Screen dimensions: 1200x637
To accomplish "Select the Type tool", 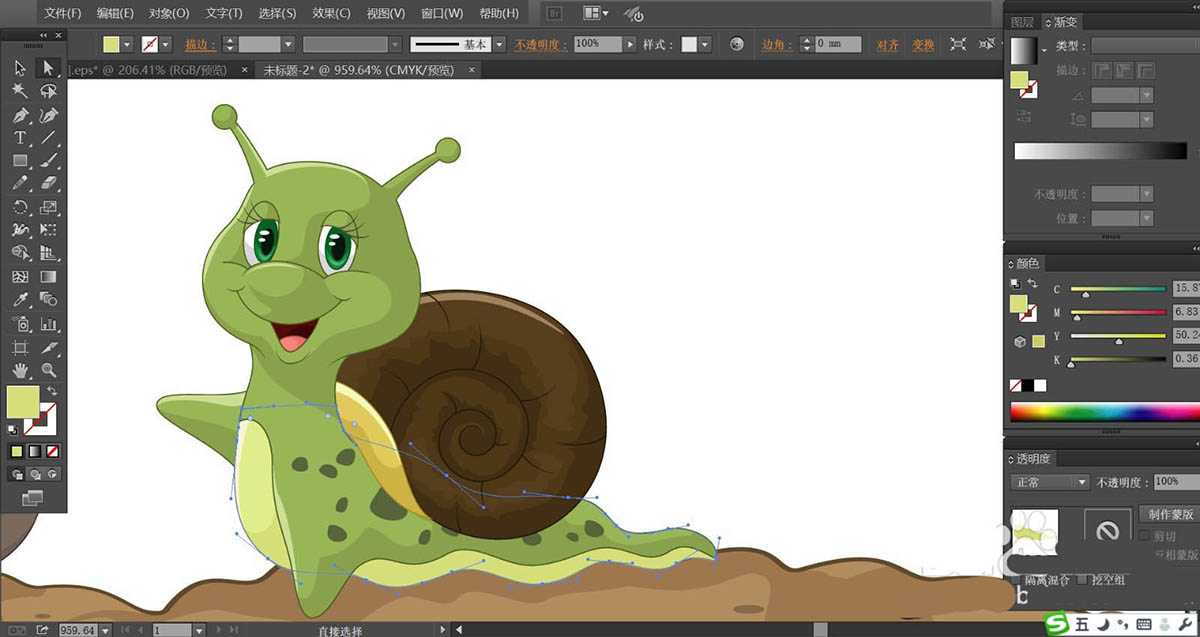I will (x=20, y=138).
